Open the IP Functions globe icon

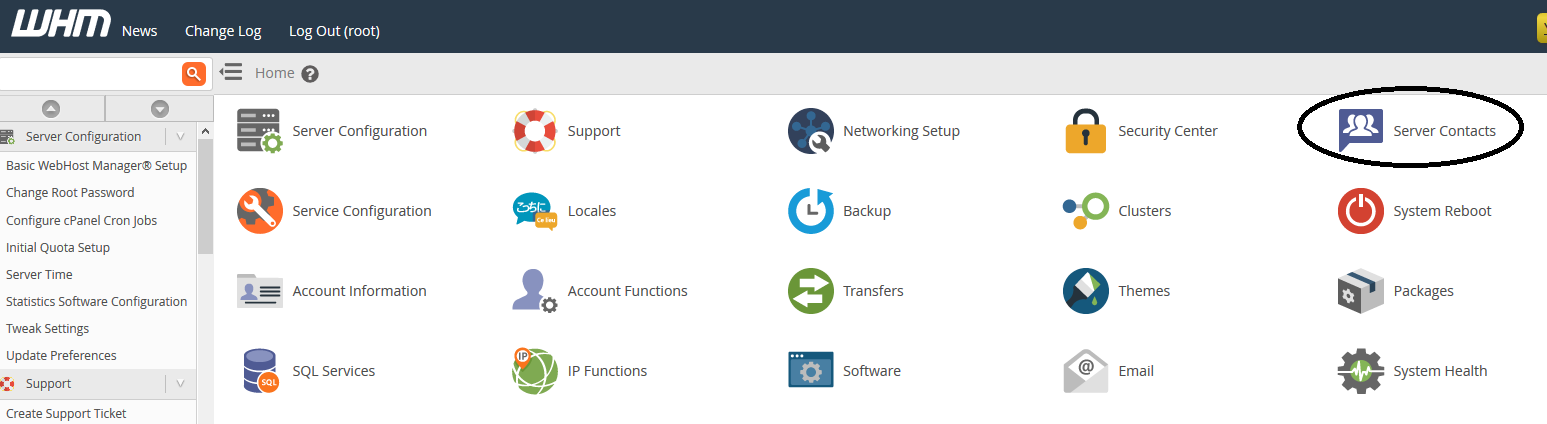(x=535, y=371)
